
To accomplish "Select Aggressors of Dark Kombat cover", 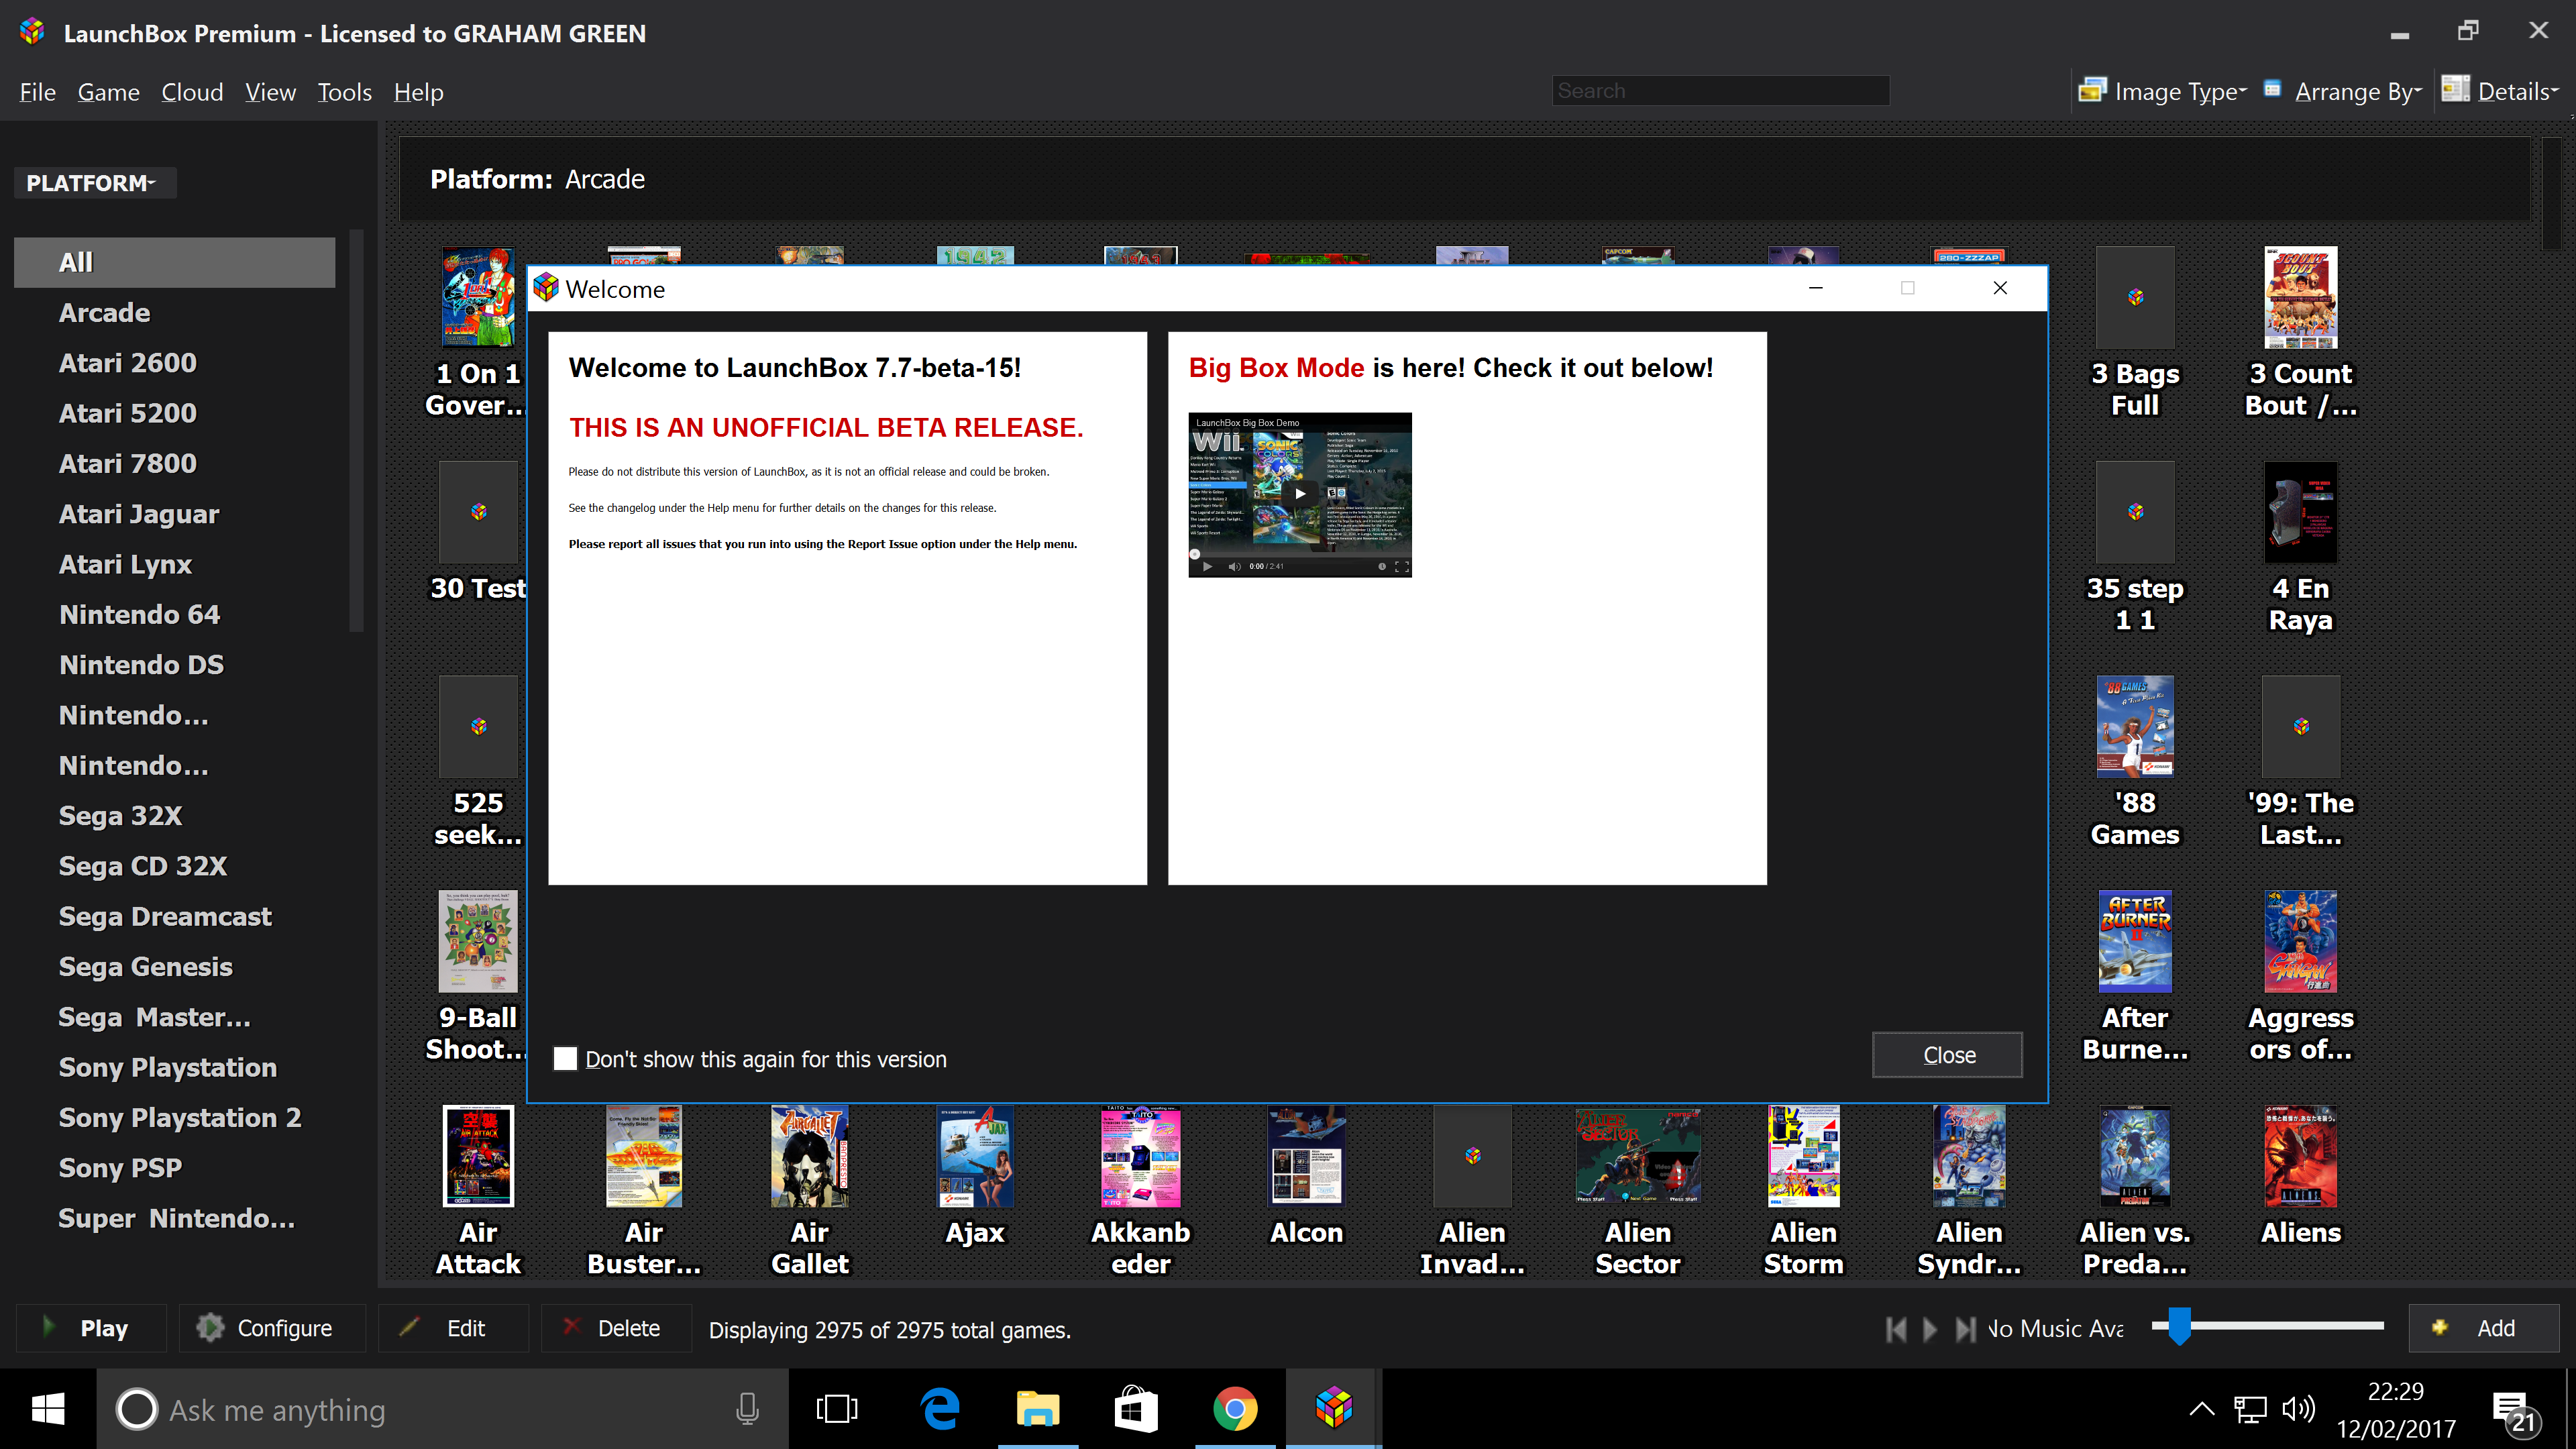I will click(2301, 941).
